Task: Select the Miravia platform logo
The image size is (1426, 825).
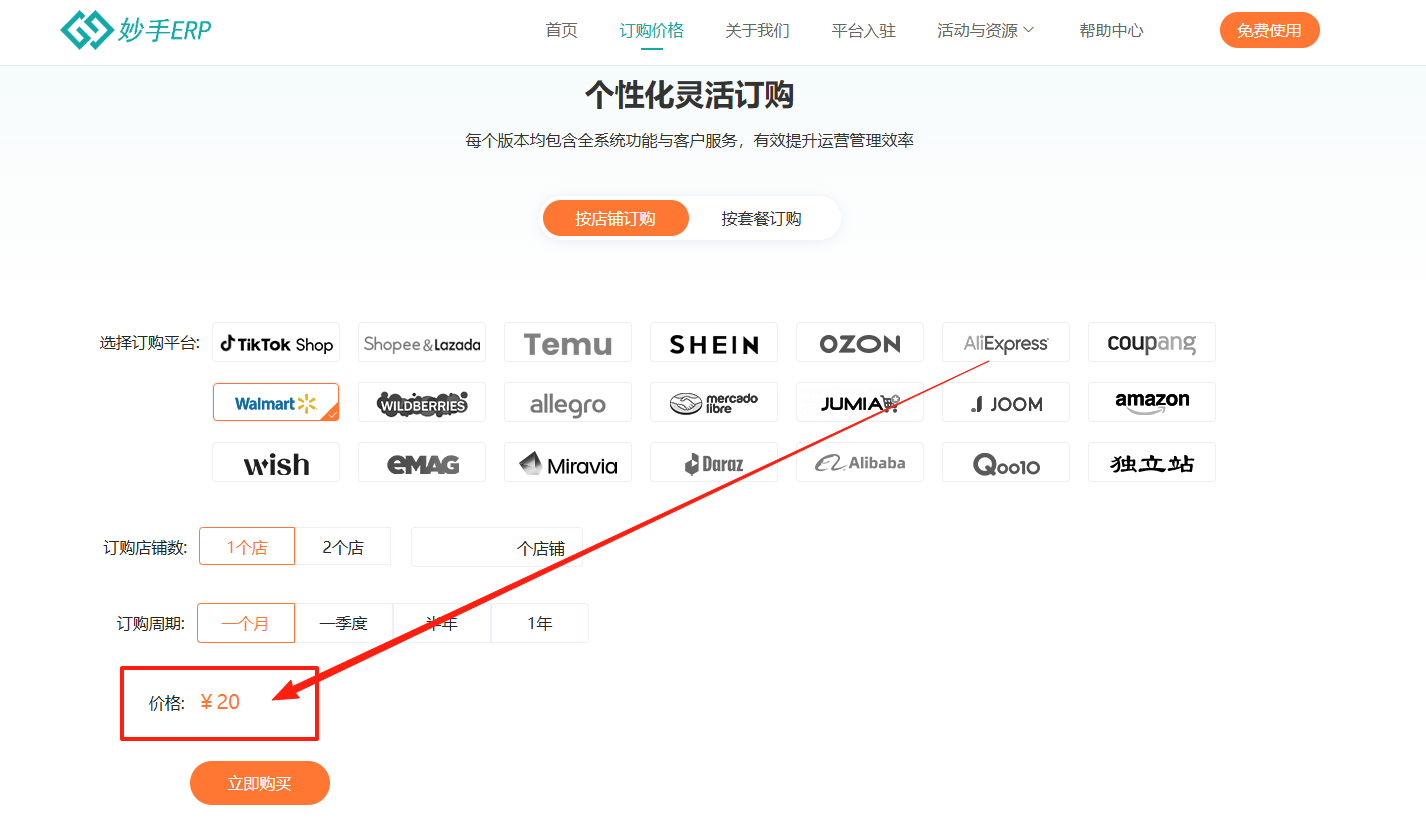Action: point(567,463)
